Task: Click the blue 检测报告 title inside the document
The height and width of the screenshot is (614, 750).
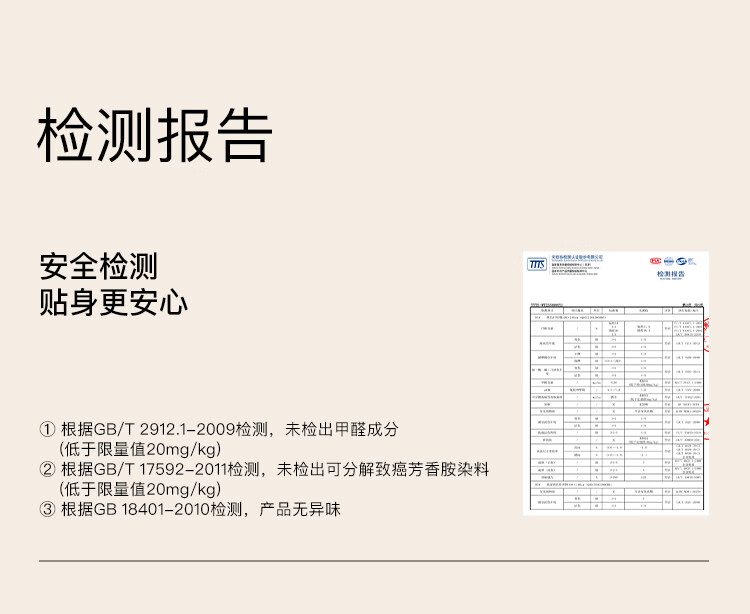Action: tap(670, 274)
